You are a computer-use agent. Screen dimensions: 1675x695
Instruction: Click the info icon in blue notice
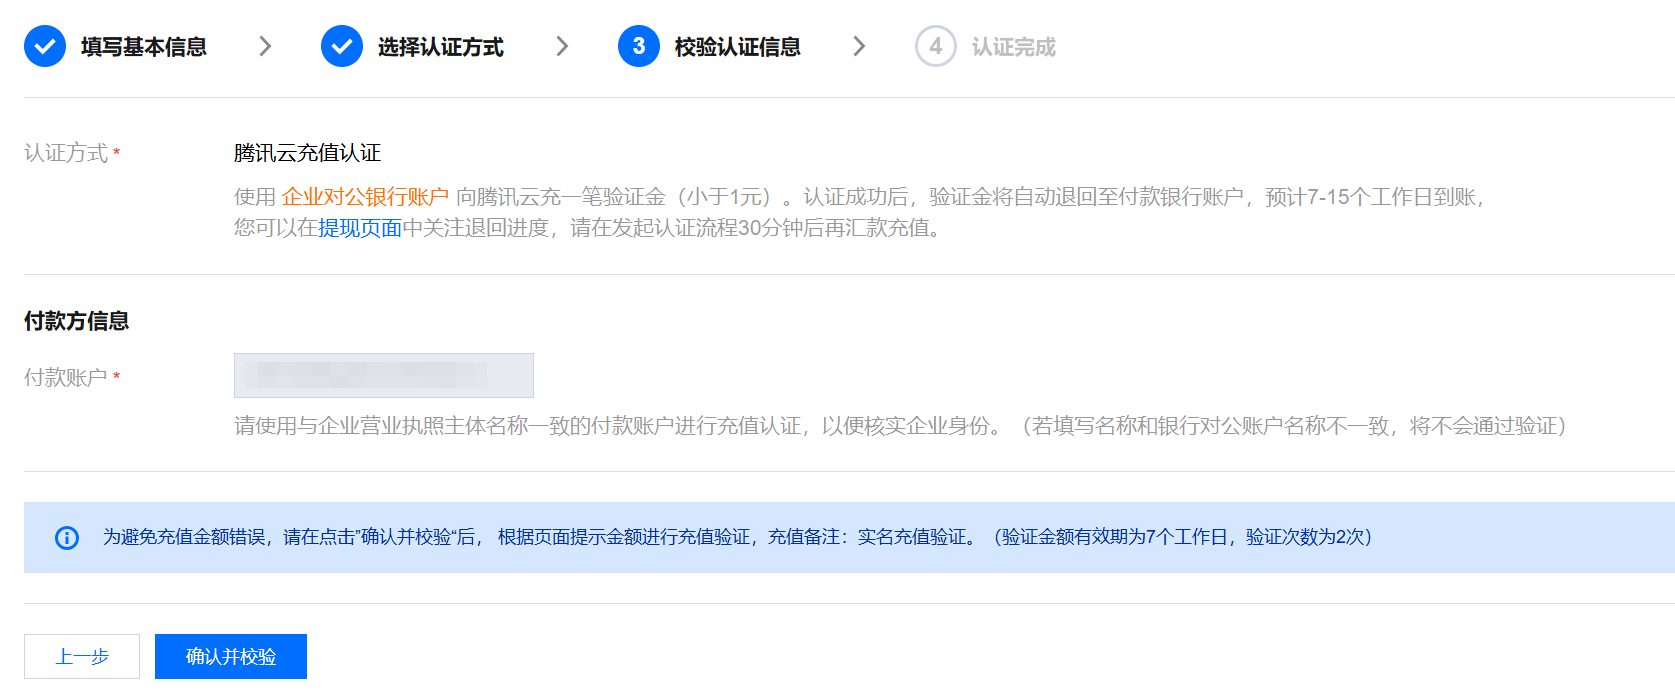(x=67, y=538)
